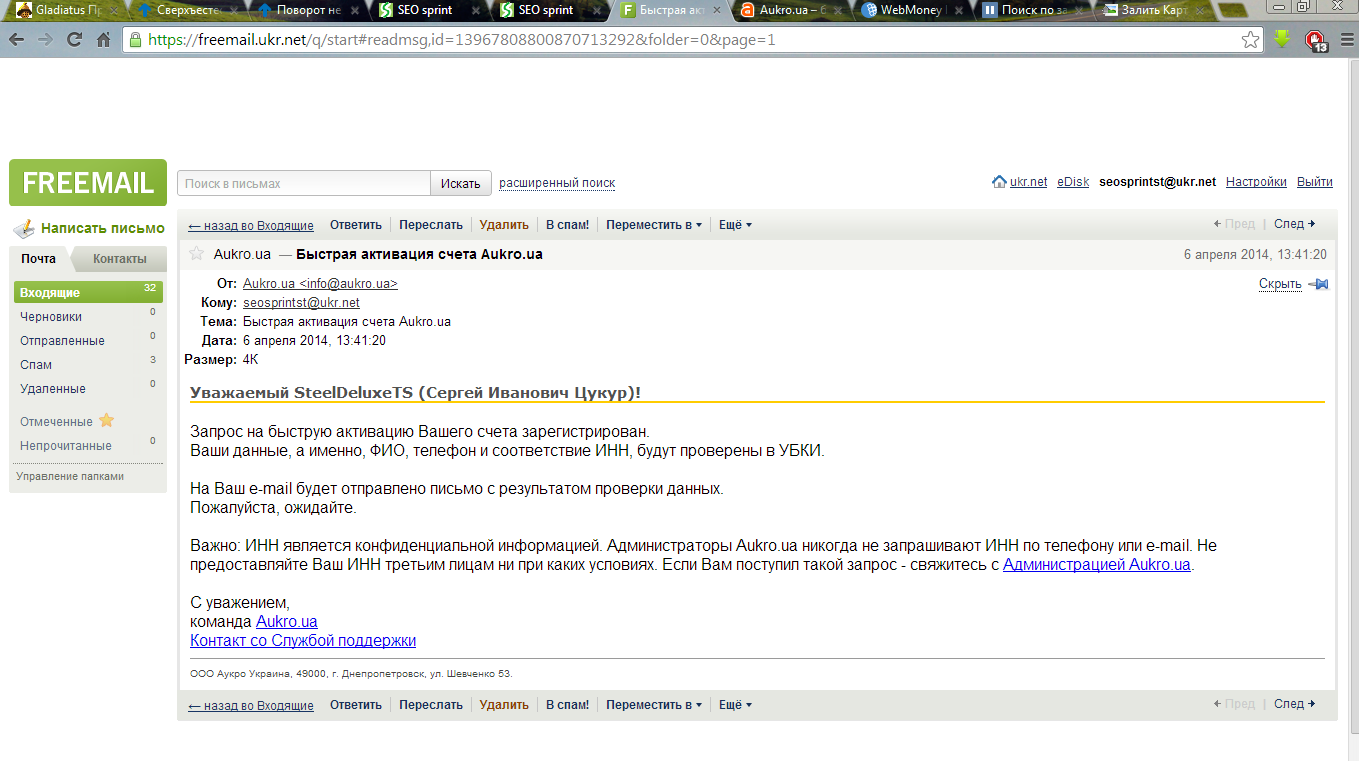
Task: Switch to the Поиск по за browser tab
Action: point(1031,10)
